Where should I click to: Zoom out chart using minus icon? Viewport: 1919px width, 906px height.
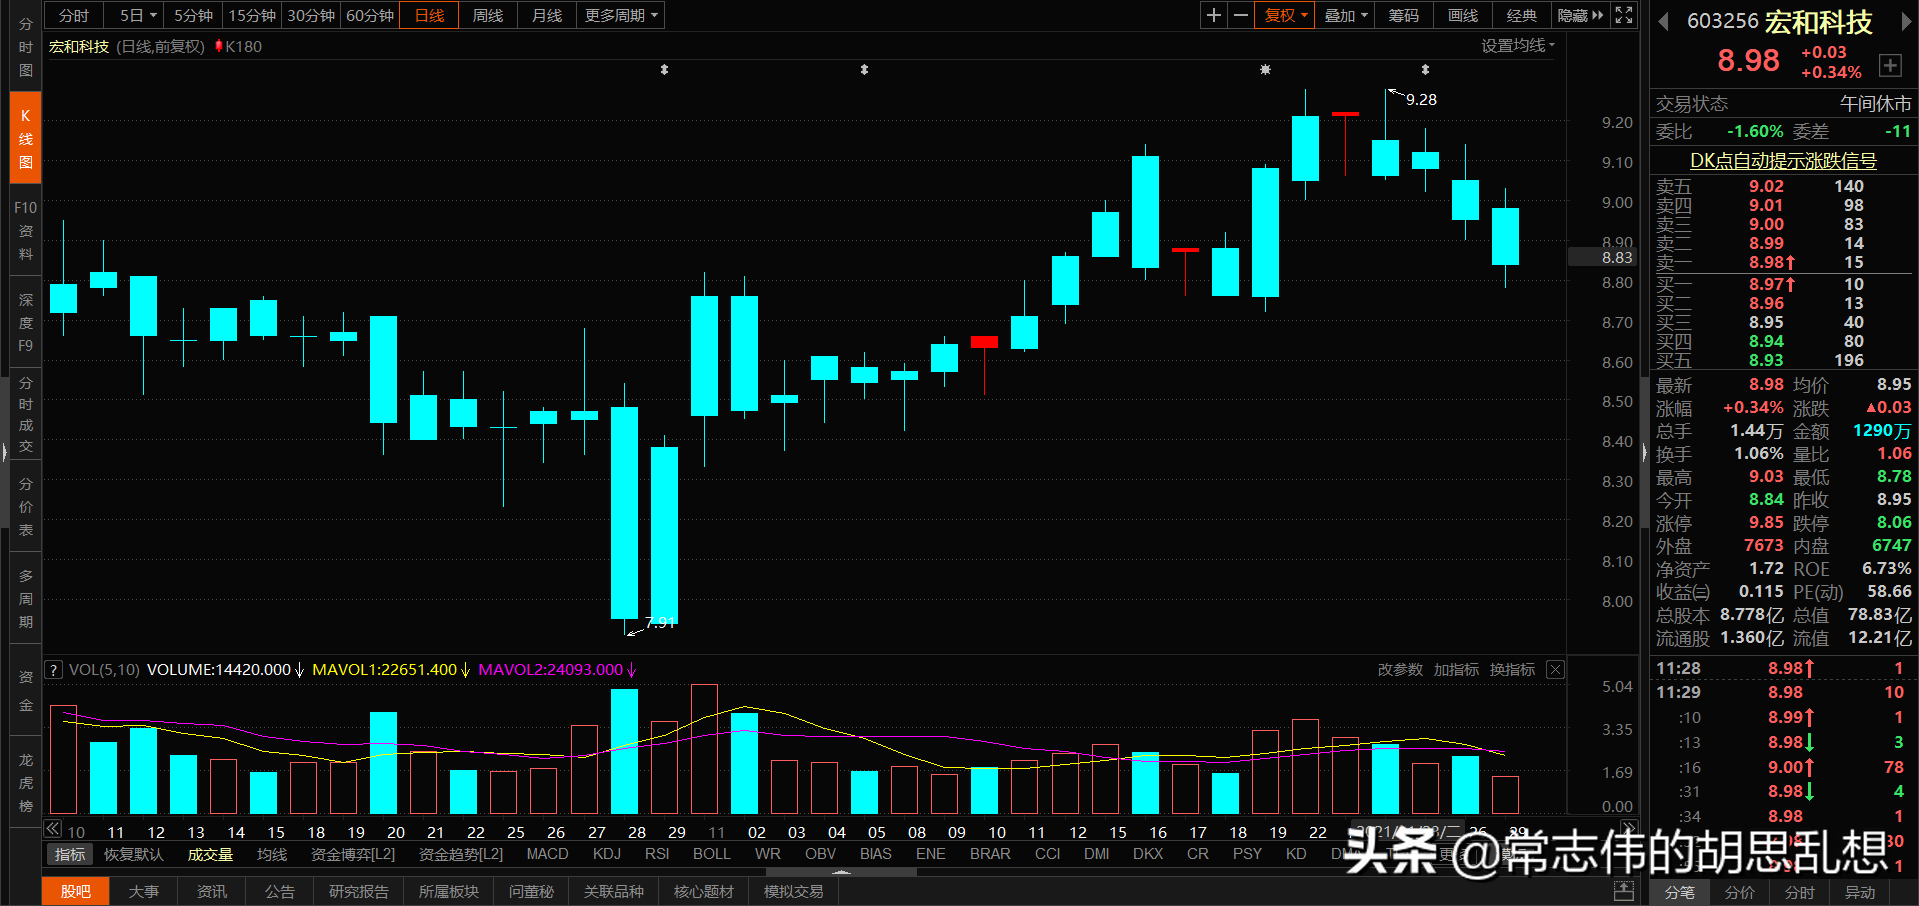pyautogui.click(x=1242, y=15)
